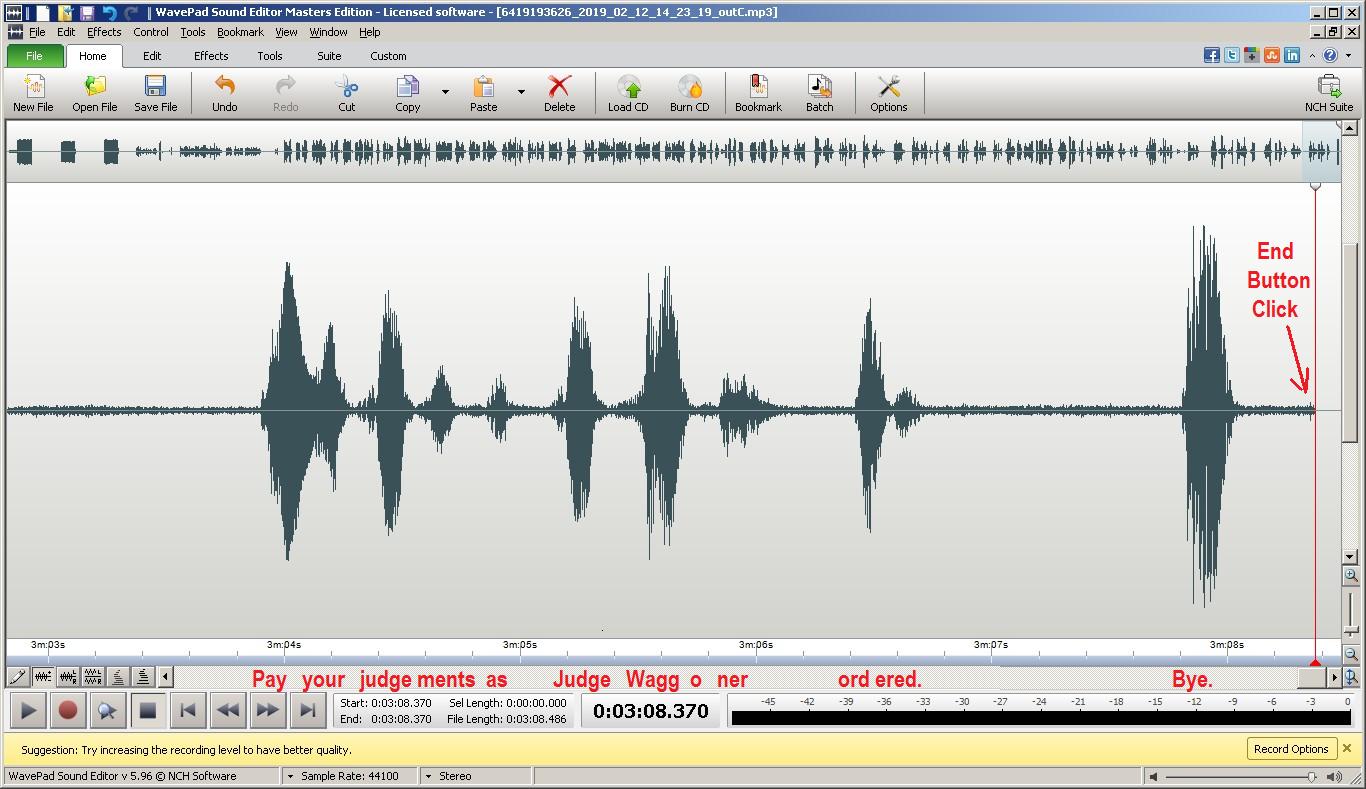Open the Stereo channel dropdown
The height and width of the screenshot is (789, 1366).
[475, 776]
